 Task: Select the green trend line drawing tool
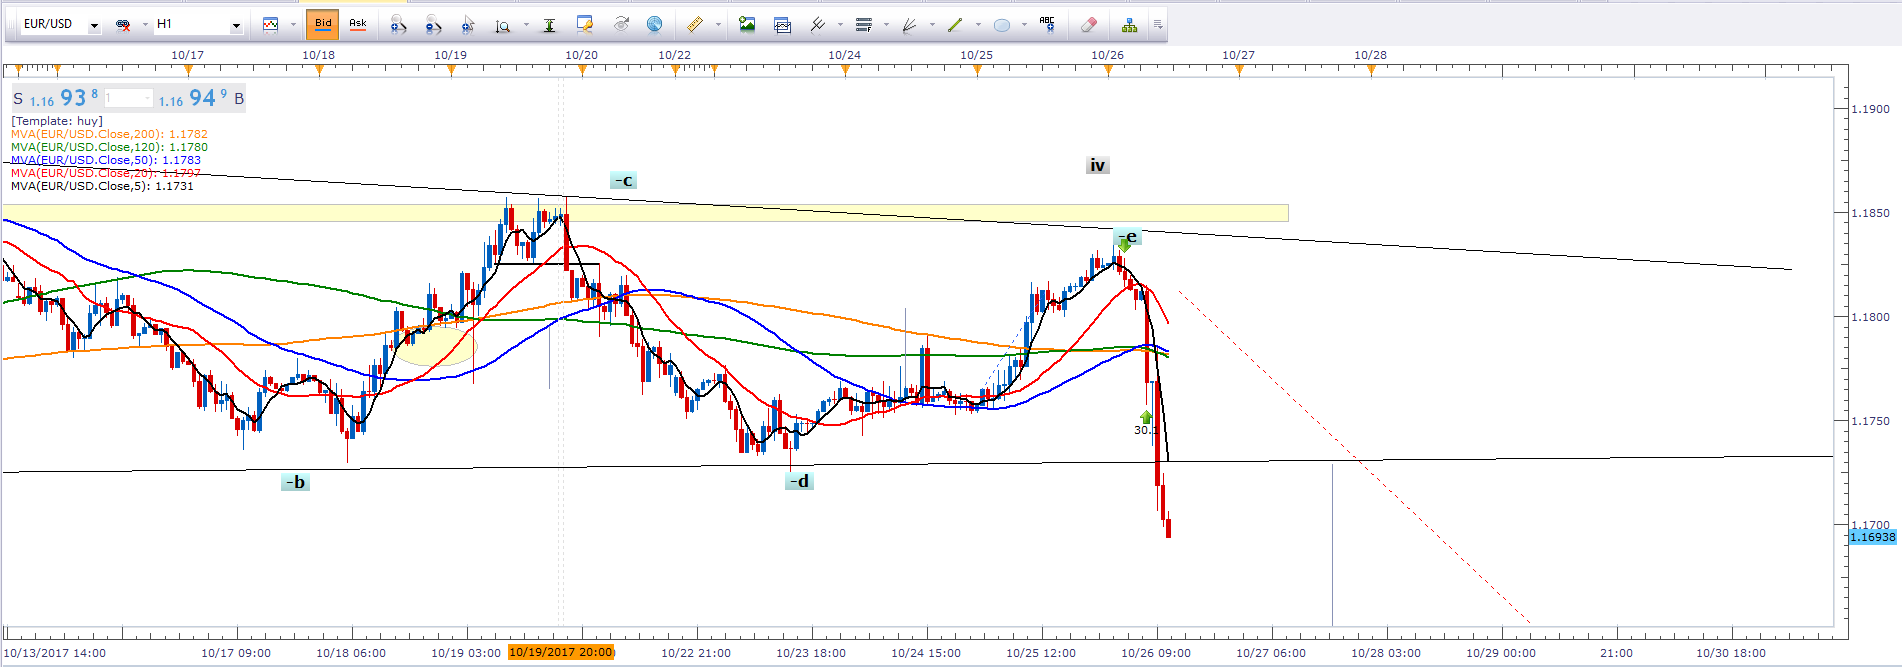955,25
